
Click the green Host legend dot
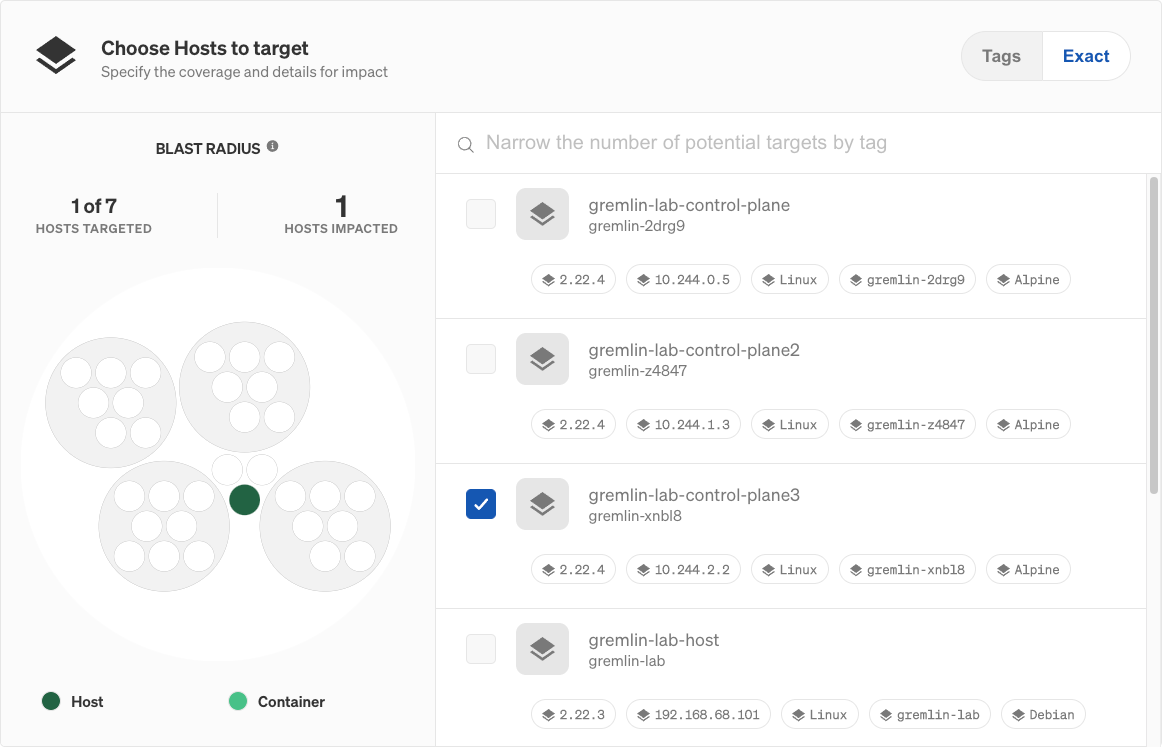50,701
